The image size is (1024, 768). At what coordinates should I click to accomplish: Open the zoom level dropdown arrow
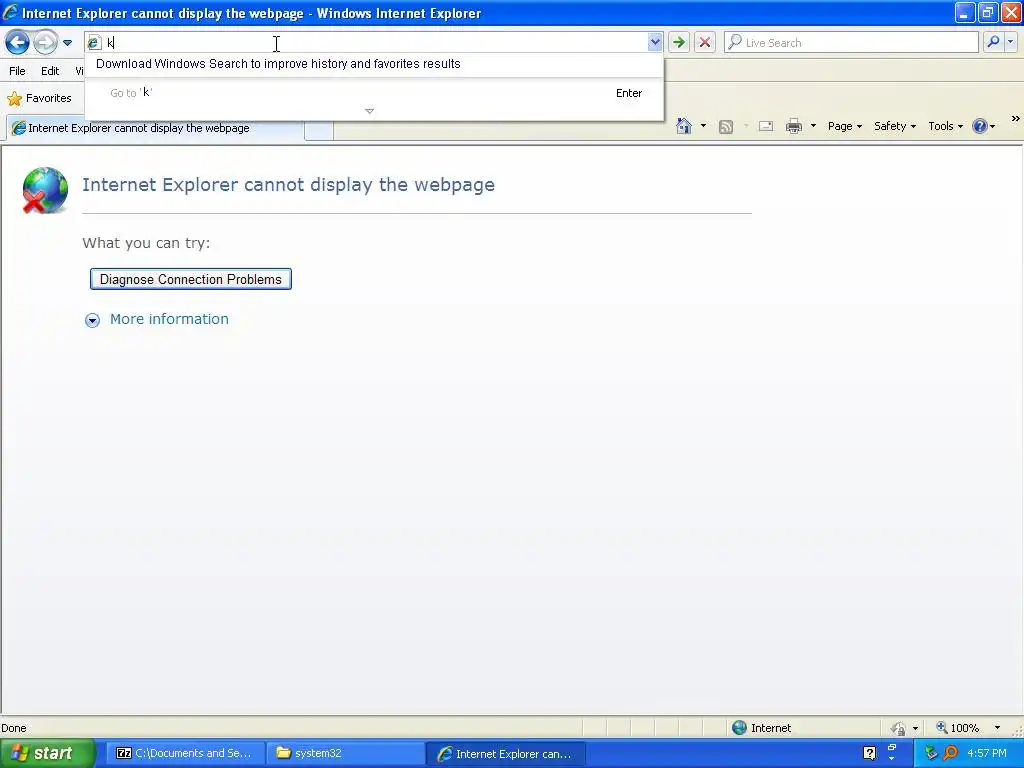[x=997, y=728]
